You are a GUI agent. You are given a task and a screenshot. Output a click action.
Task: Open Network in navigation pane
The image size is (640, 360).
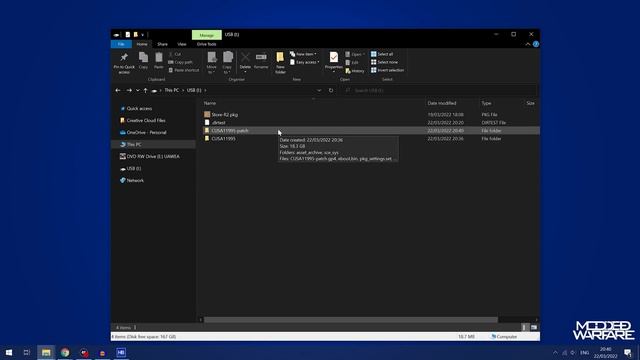coord(135,180)
